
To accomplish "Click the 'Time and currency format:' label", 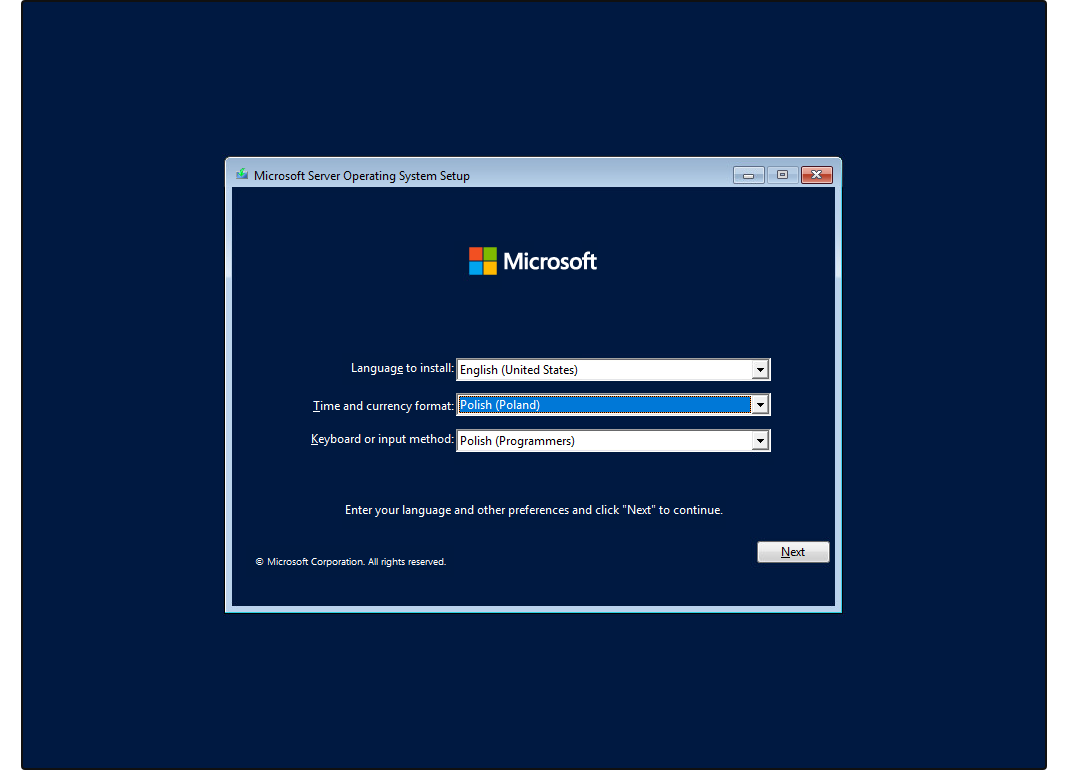I will (383, 406).
